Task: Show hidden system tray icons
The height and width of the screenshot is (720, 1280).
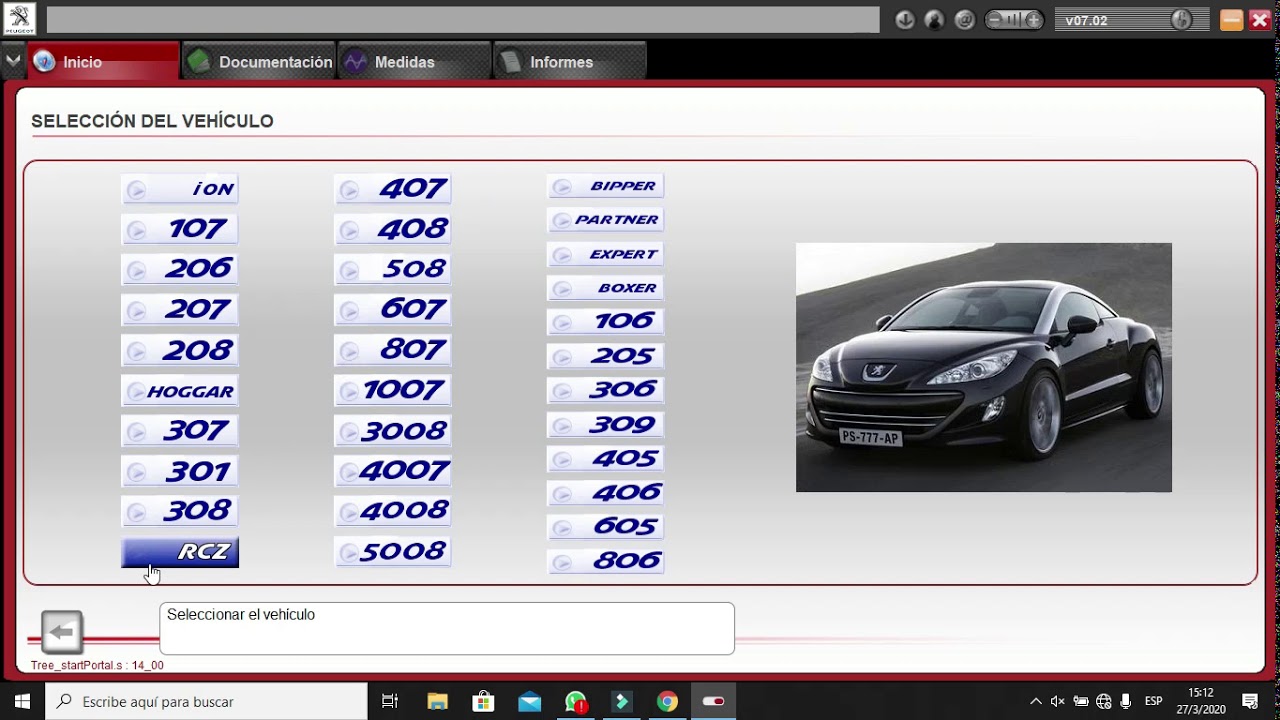Action: [1036, 701]
